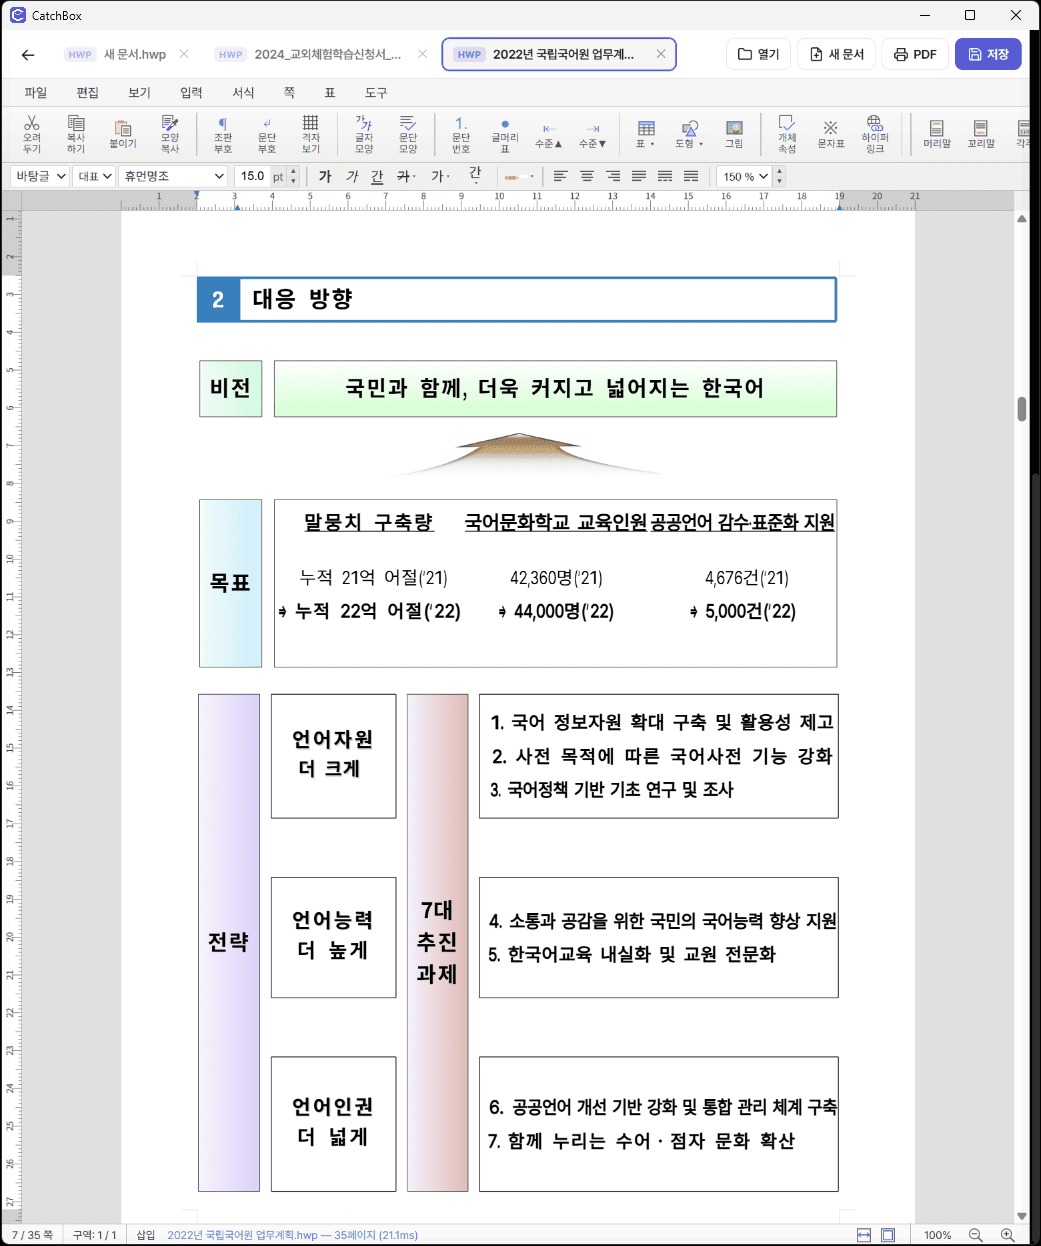This screenshot has height=1246, width=1041.
Task: Select the Format copy (모양 복사) tool
Action: tap(170, 133)
